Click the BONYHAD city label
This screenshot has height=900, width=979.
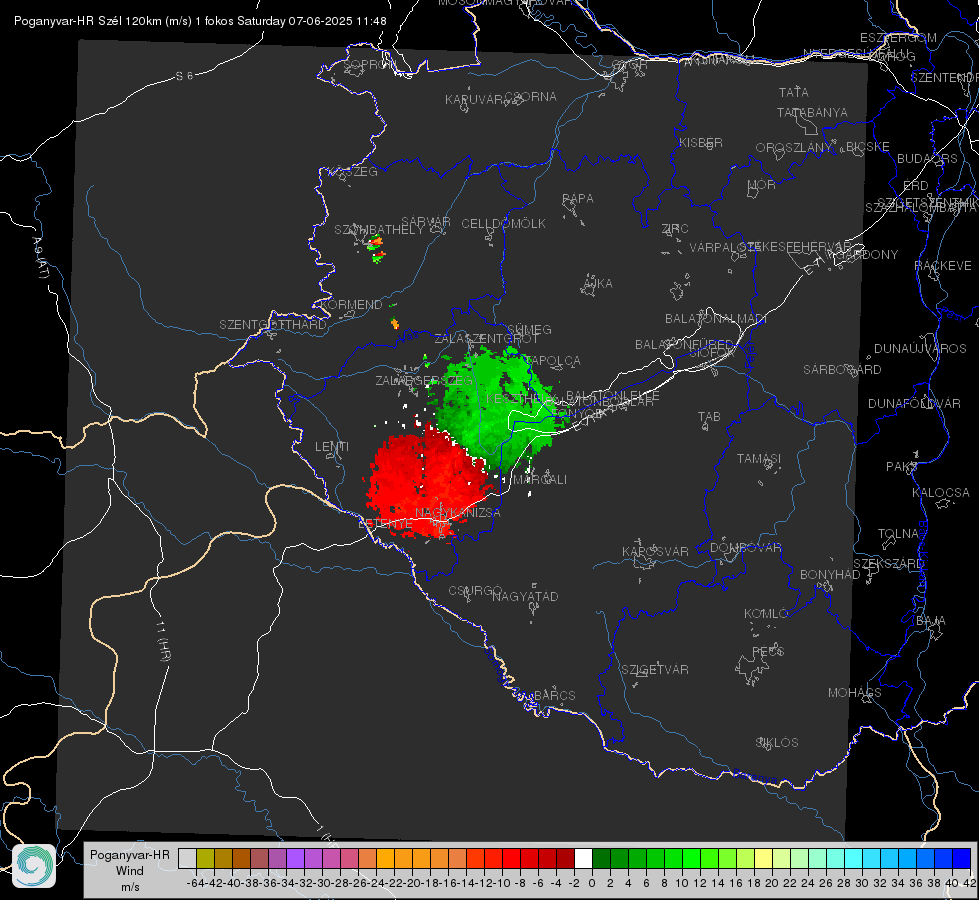click(x=830, y=575)
